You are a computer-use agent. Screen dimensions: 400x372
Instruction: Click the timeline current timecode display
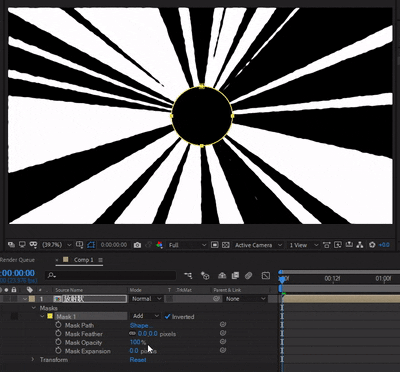coord(17,273)
